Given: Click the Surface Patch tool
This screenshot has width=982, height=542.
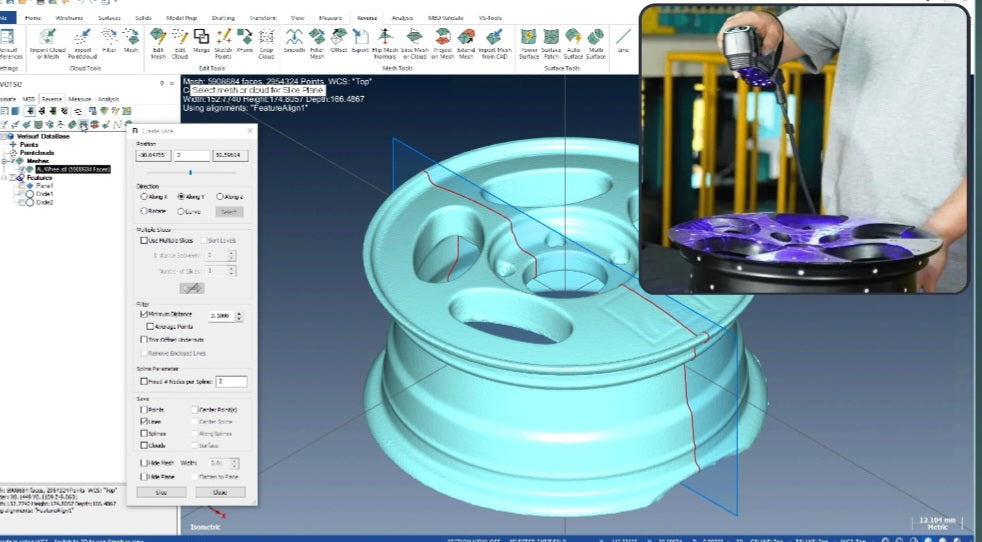Looking at the screenshot, I should click(551, 44).
